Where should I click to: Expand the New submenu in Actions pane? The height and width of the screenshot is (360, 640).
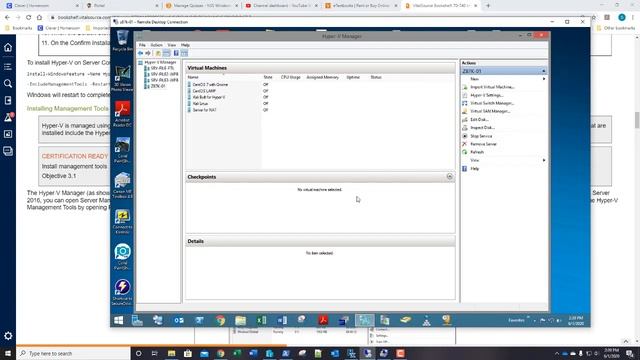click(504, 79)
